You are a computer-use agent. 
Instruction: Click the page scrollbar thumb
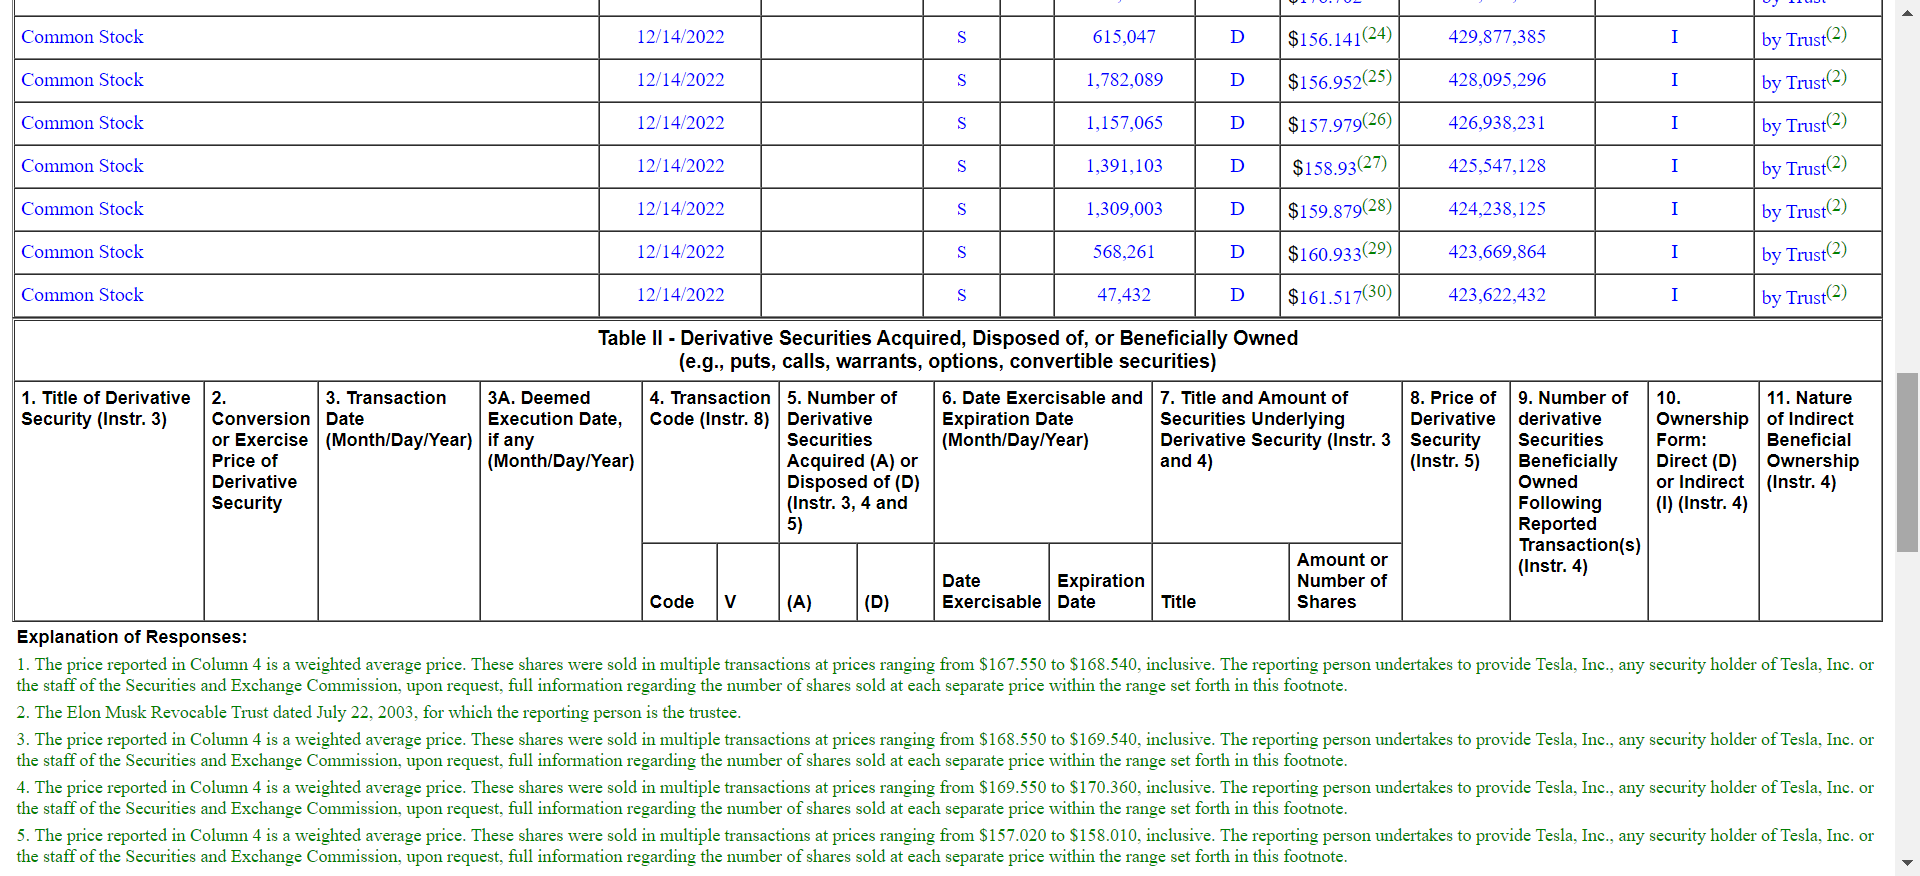[x=1907, y=462]
